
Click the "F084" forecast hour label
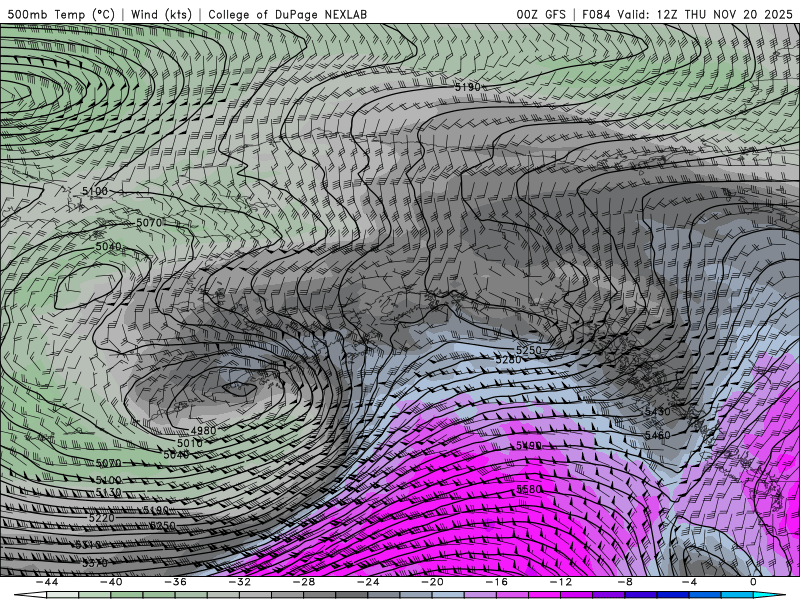[x=596, y=14]
